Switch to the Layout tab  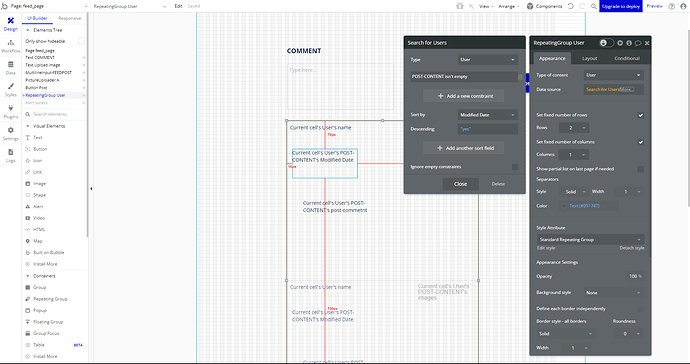589,58
